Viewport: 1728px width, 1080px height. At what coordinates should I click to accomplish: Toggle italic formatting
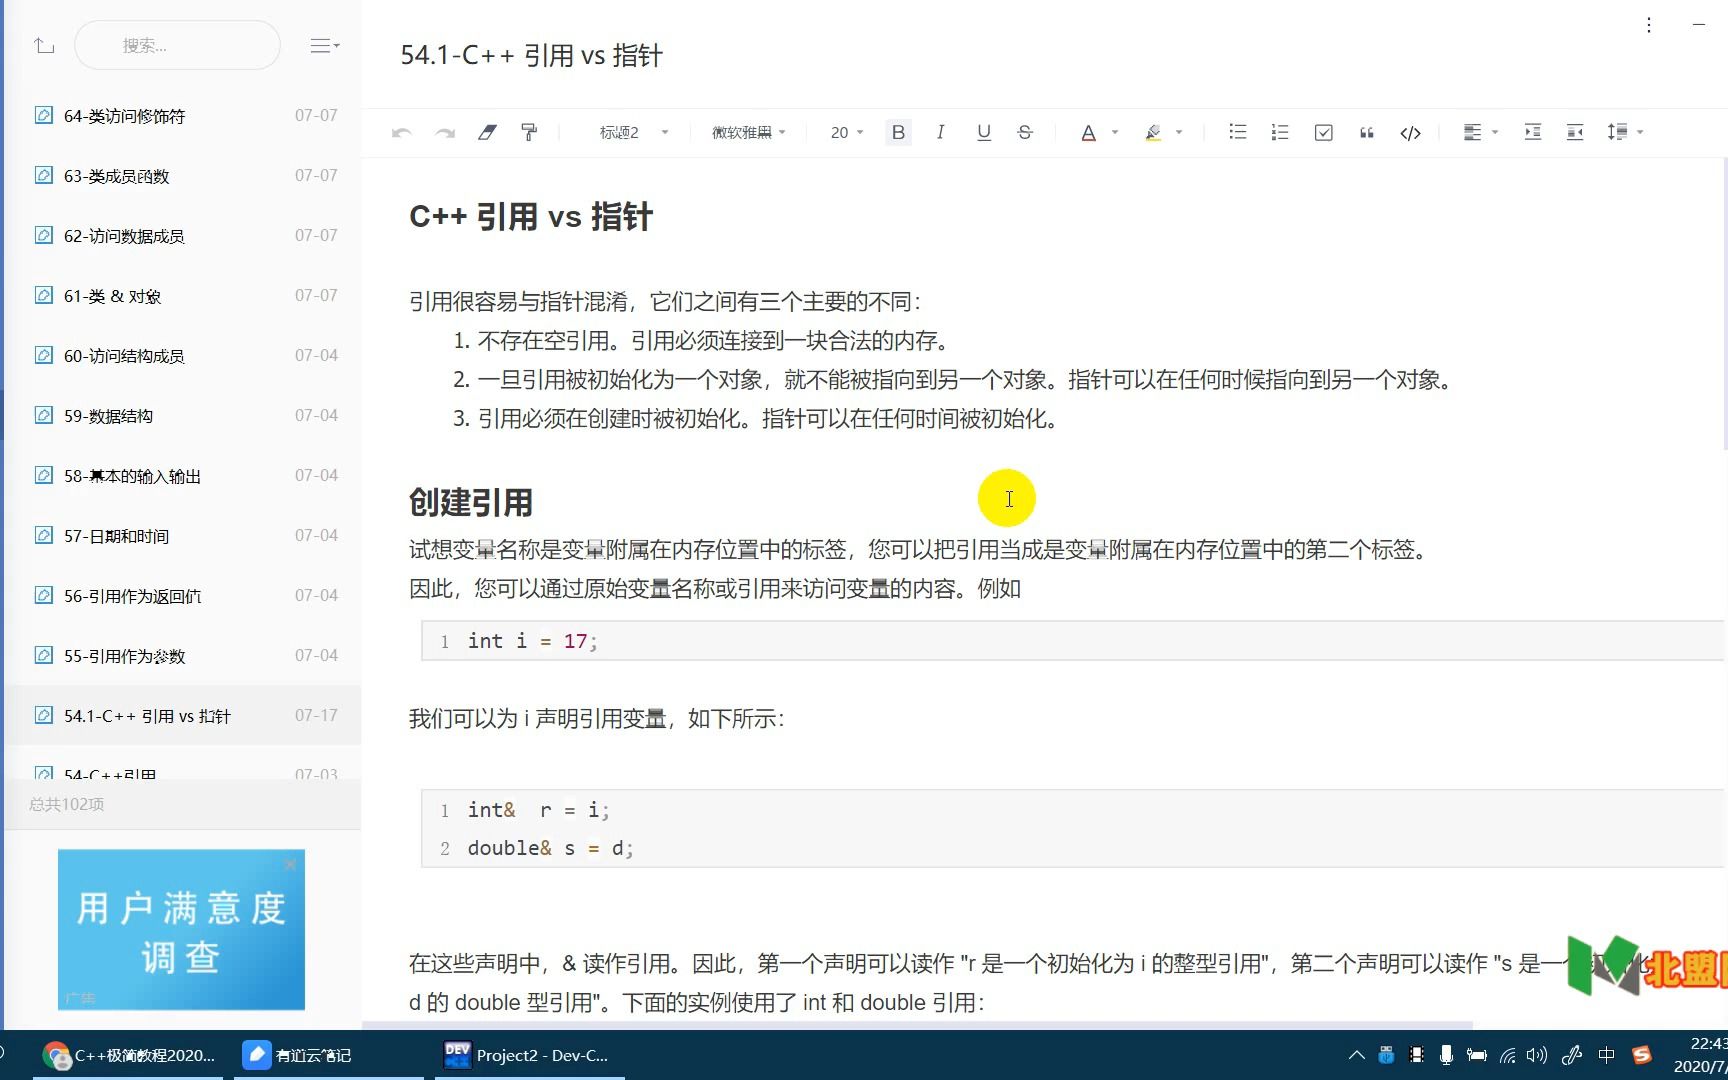click(940, 131)
